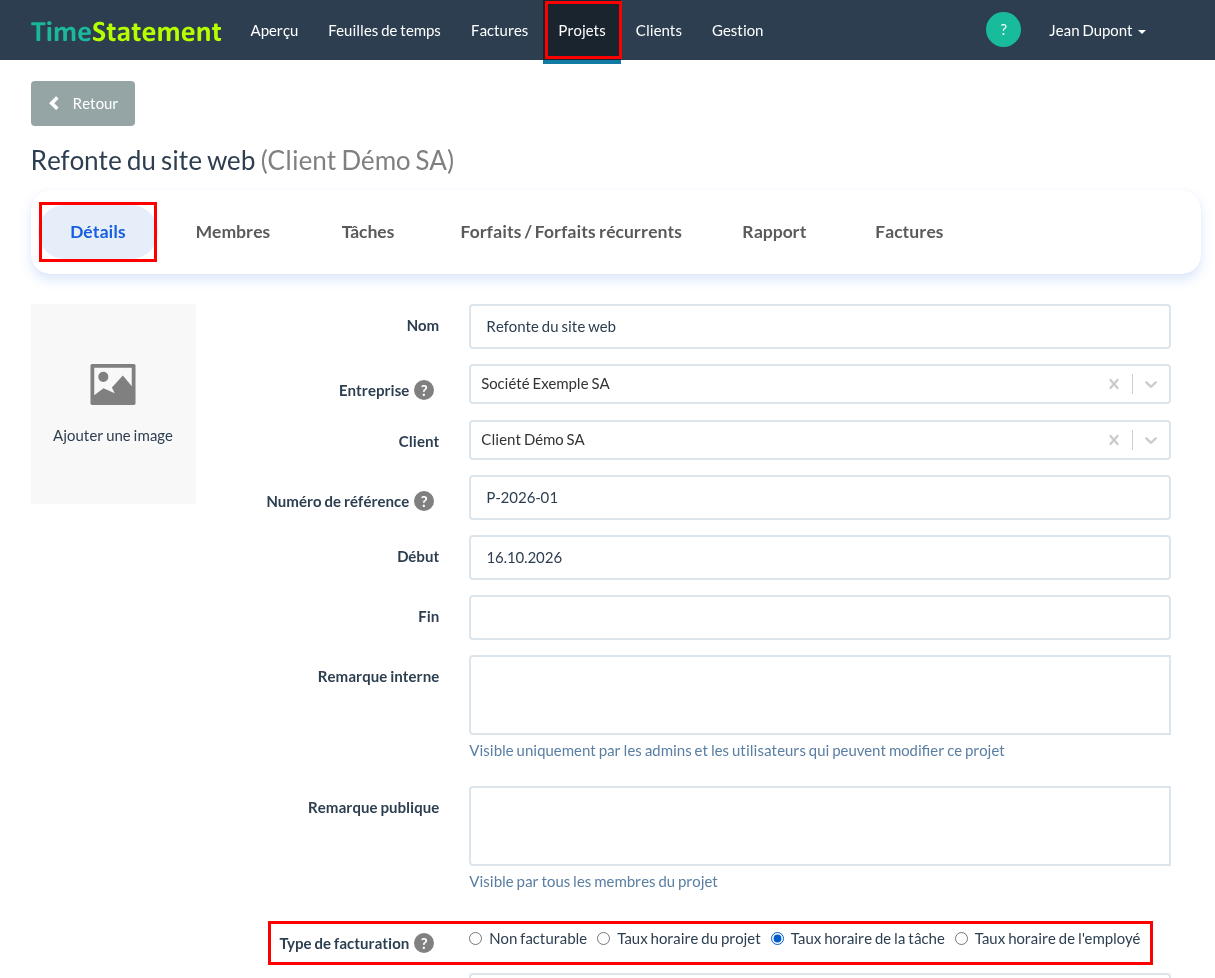Screen dimensions: 1215x978
Task: Click the Retour button
Action: [83, 104]
